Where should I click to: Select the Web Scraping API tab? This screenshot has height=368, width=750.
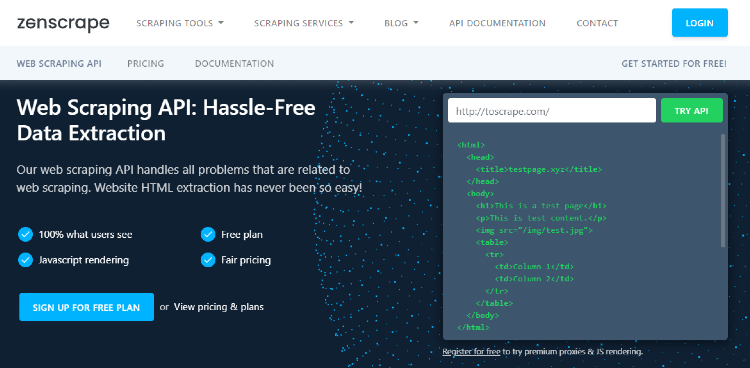59,63
